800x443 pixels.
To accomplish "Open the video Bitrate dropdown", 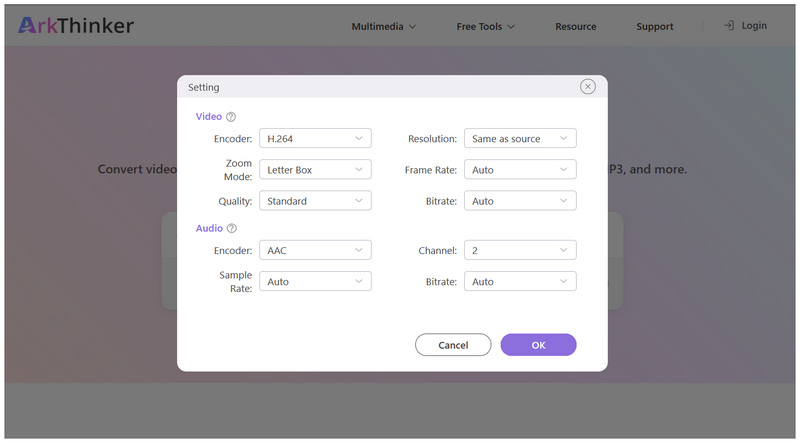I will tap(520, 201).
